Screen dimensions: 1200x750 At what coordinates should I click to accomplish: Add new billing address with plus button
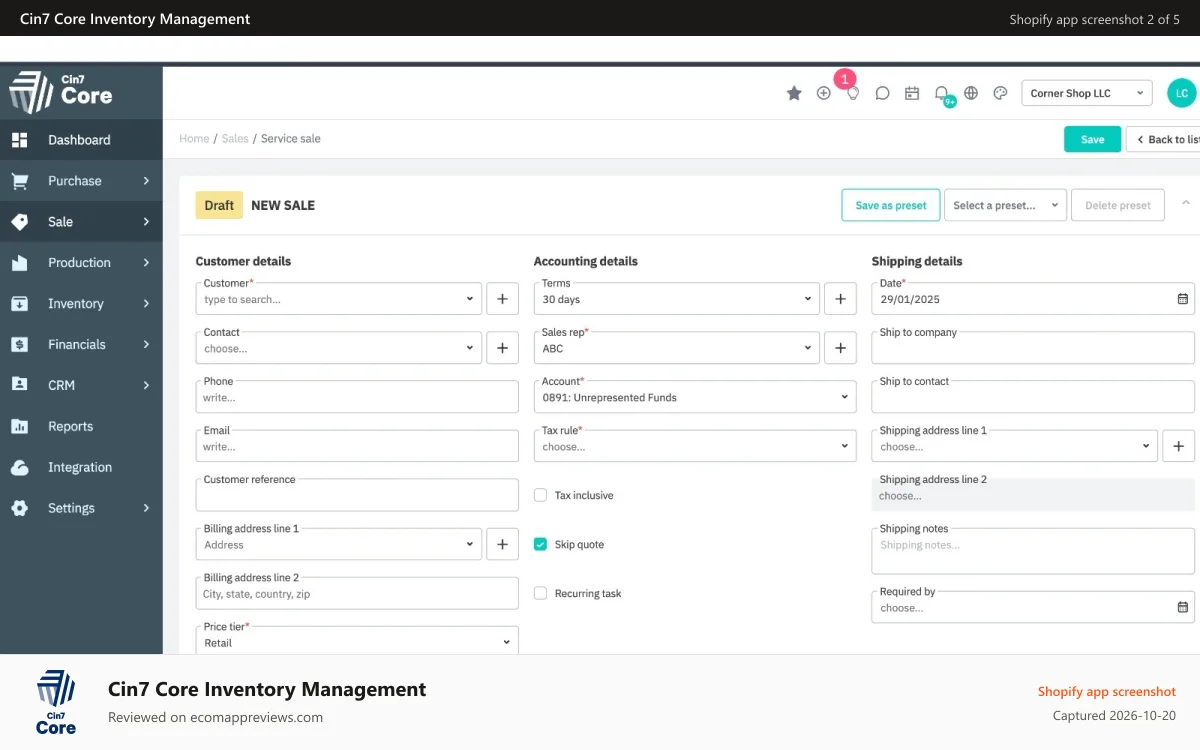pos(502,544)
